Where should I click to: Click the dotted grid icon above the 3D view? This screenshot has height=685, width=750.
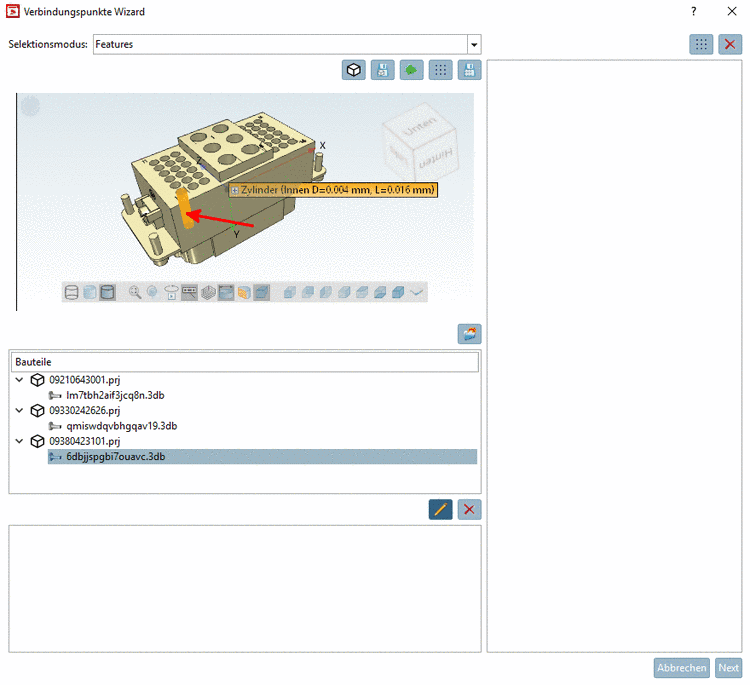(441, 70)
